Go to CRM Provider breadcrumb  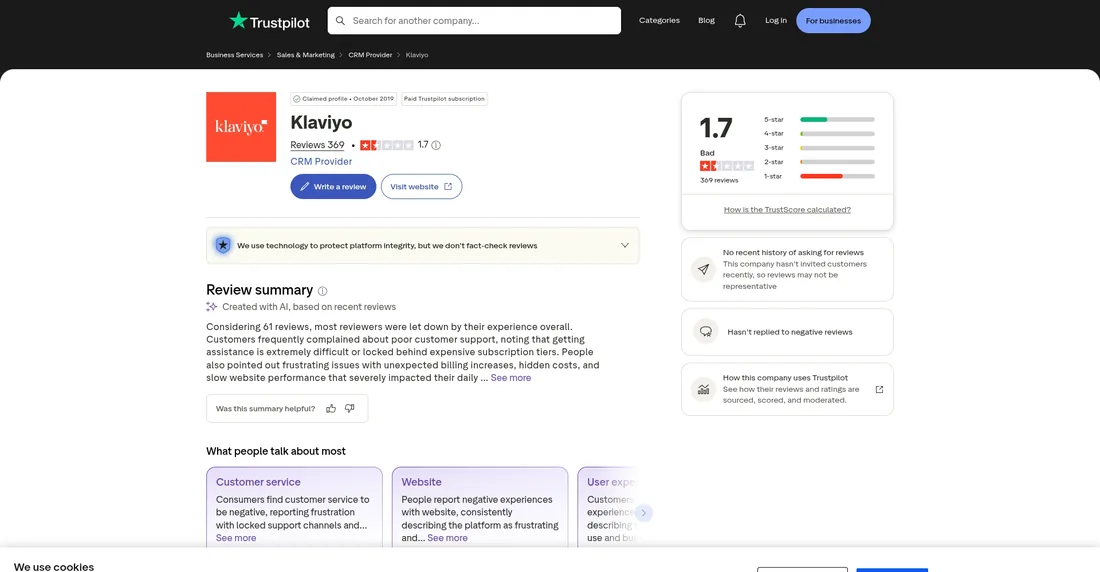(x=370, y=55)
